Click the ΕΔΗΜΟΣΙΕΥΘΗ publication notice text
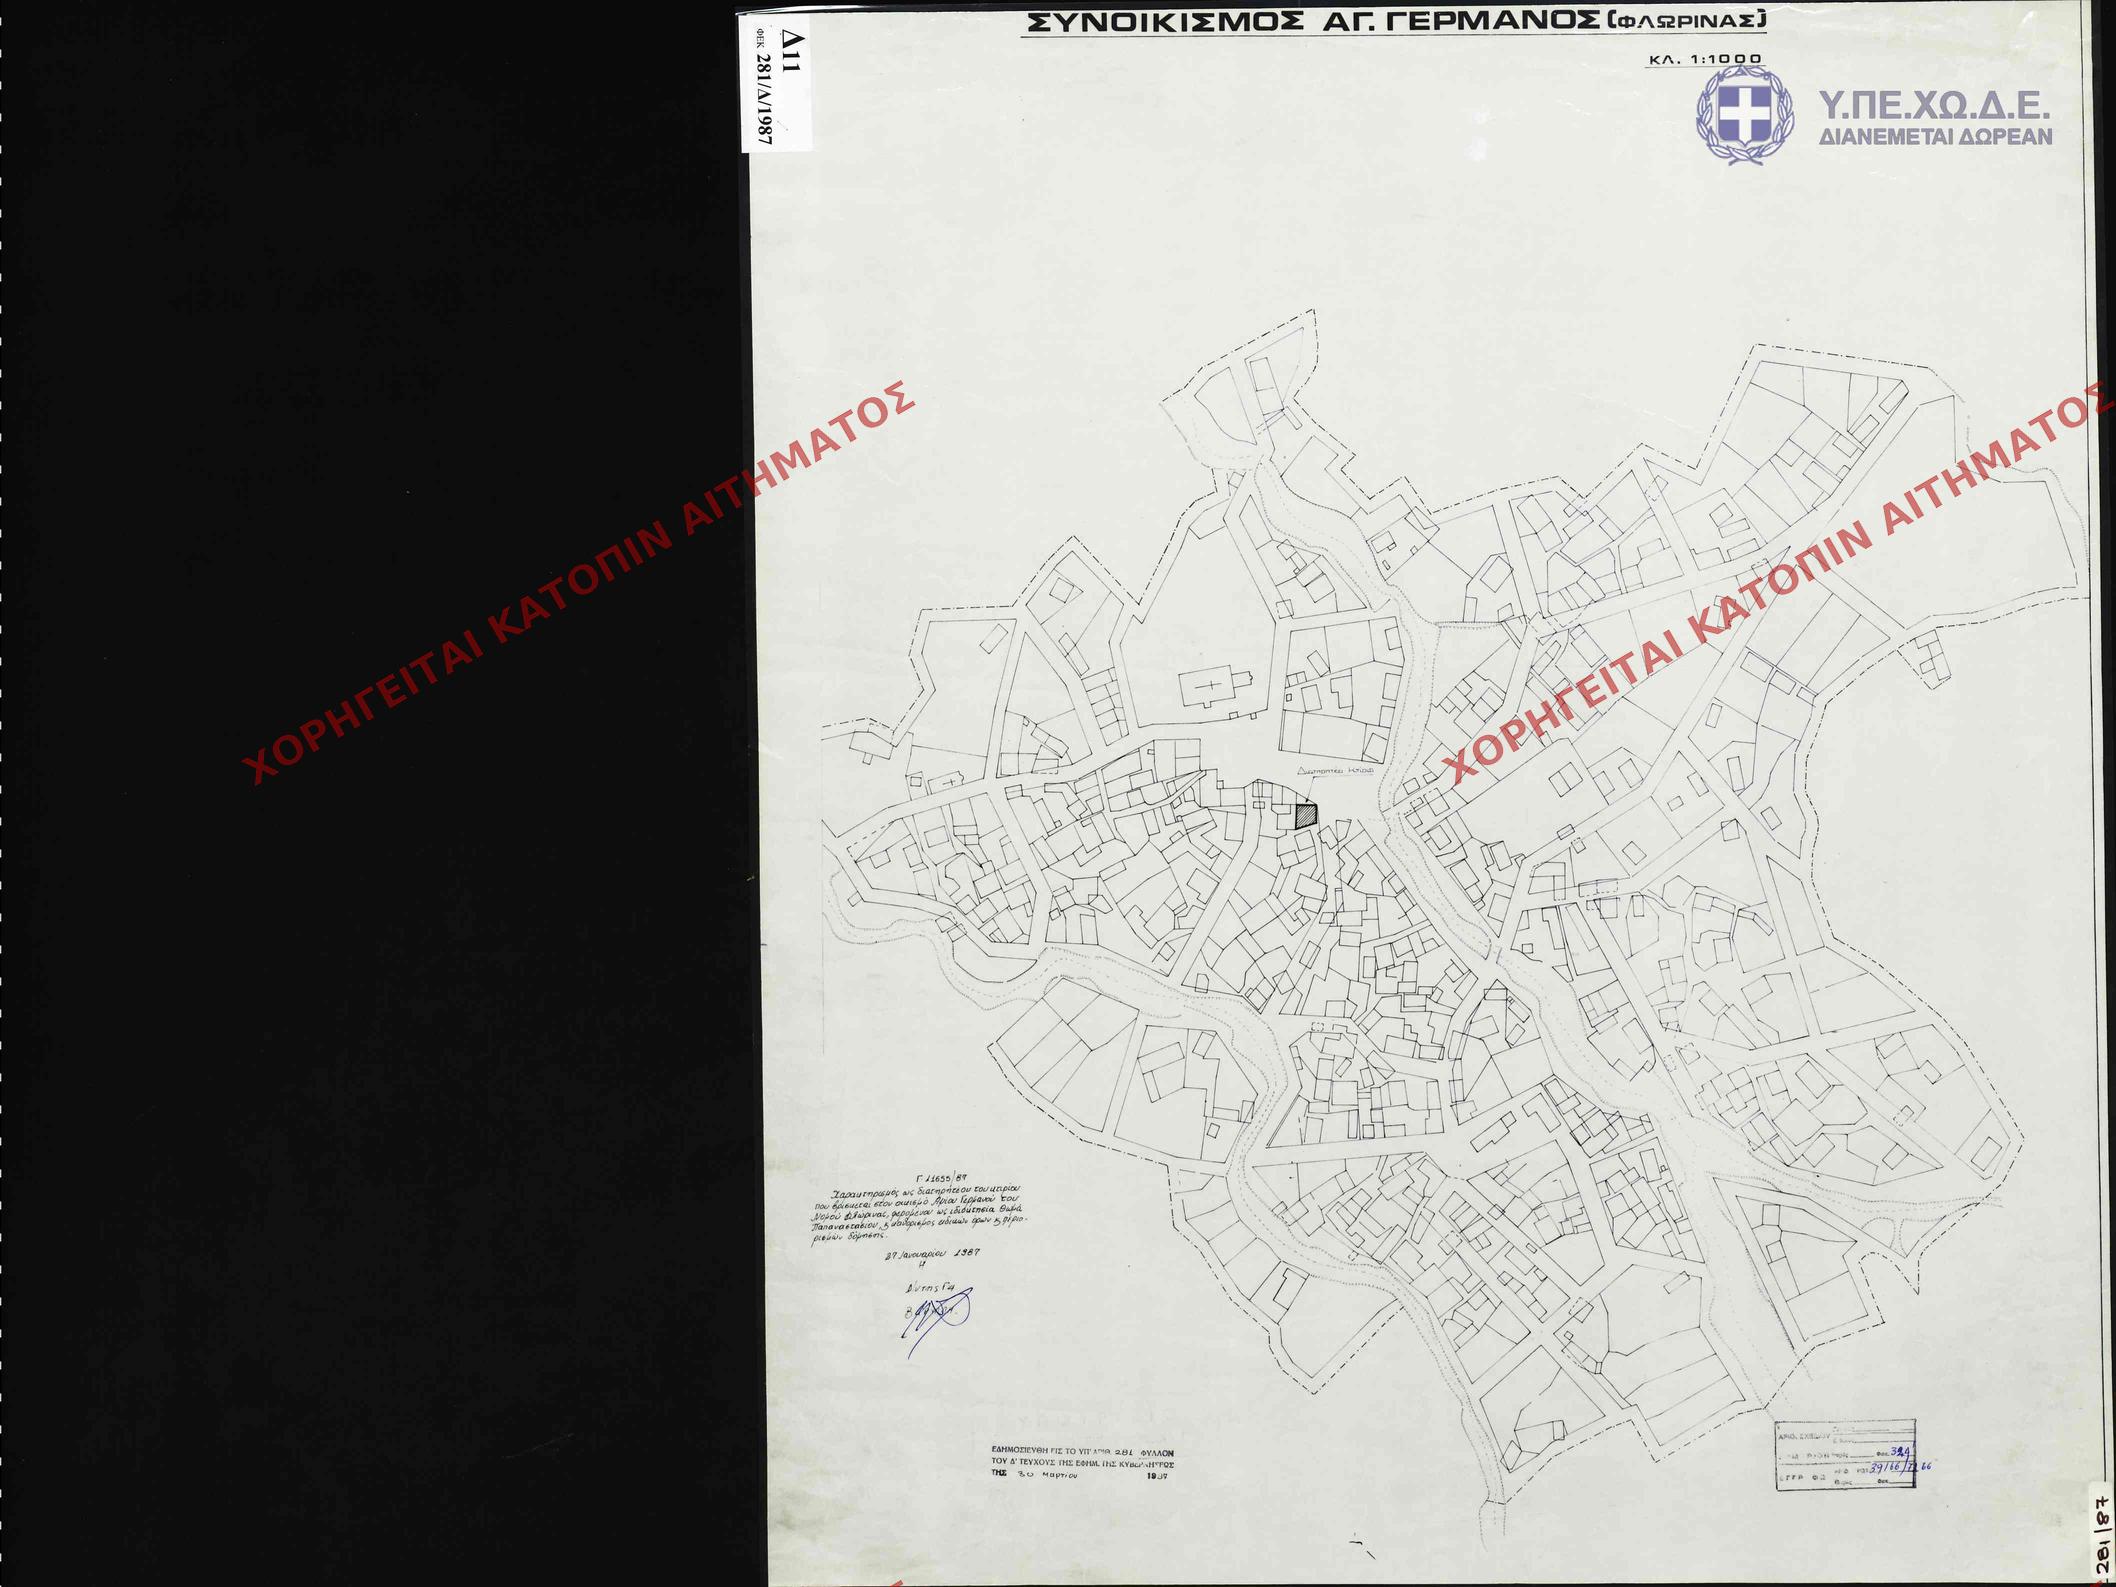The height and width of the screenshot is (1587, 2116). coord(1082,1462)
